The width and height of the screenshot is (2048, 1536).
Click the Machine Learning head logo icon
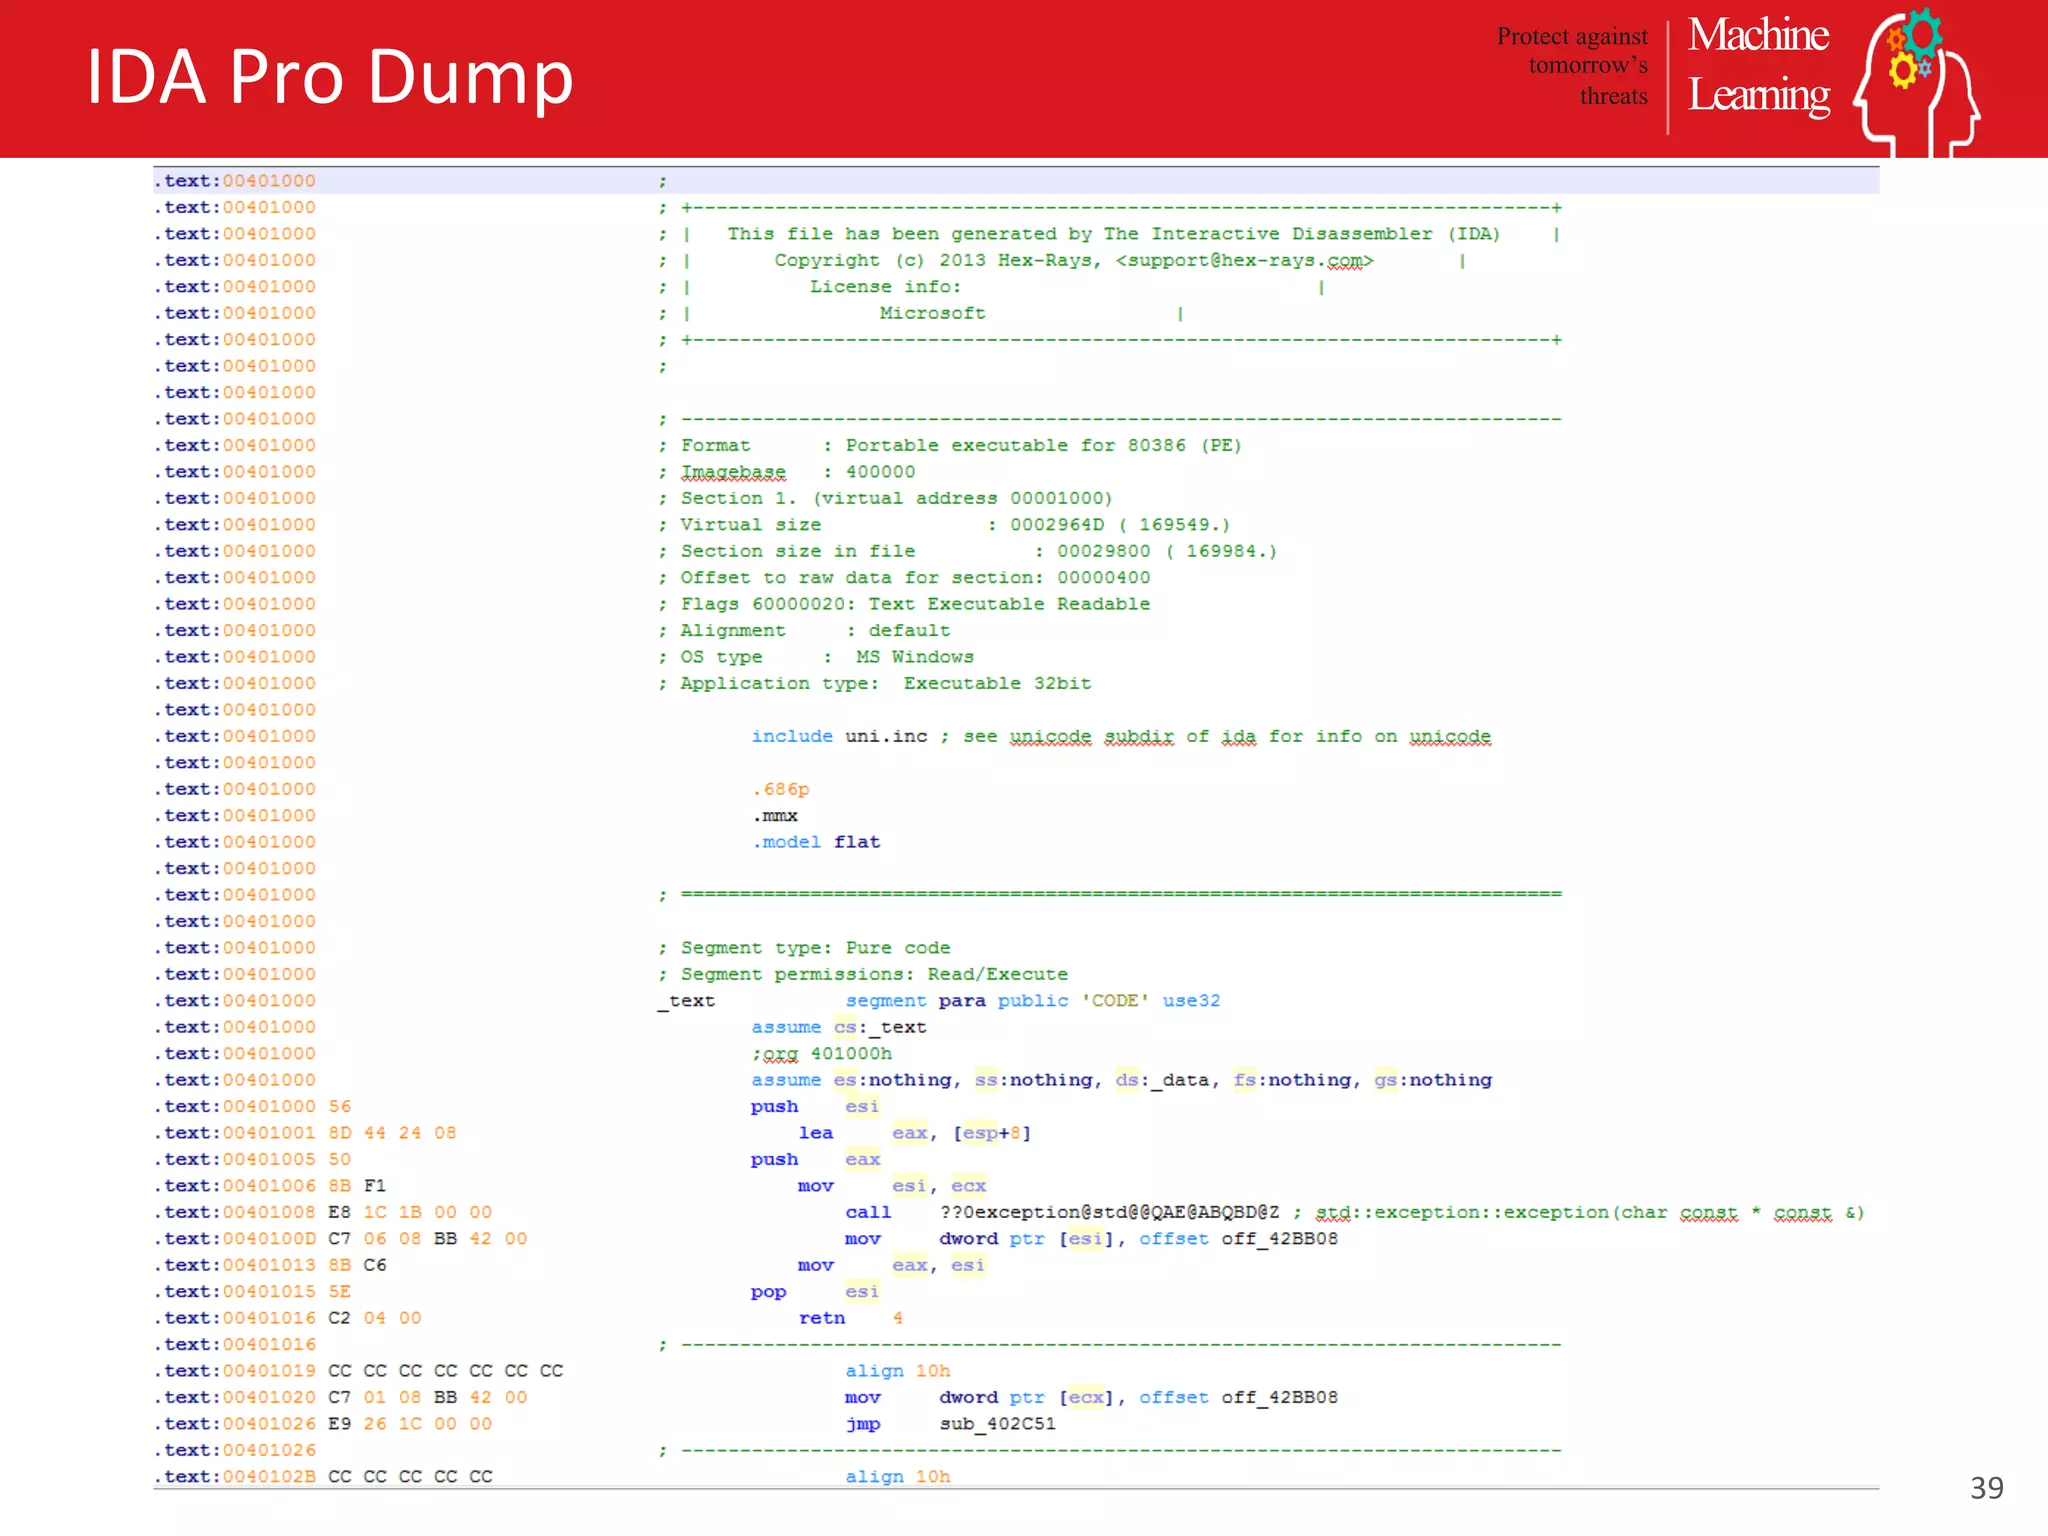[1917, 82]
